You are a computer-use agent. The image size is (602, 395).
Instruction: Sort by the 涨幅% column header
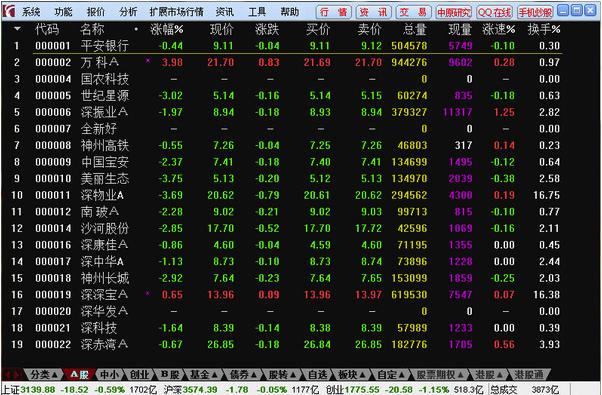coord(167,29)
